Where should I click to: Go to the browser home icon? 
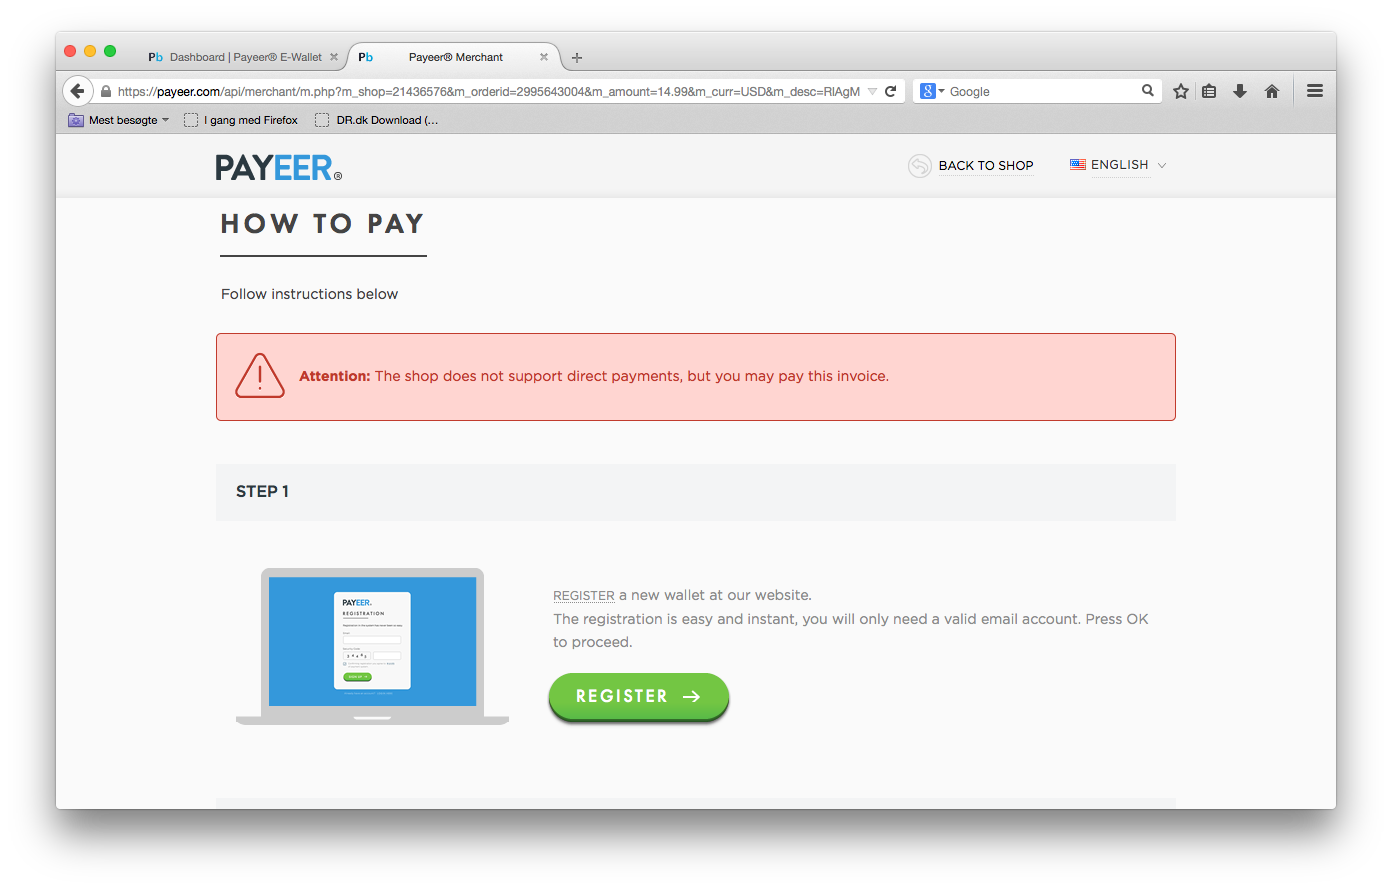(1272, 91)
